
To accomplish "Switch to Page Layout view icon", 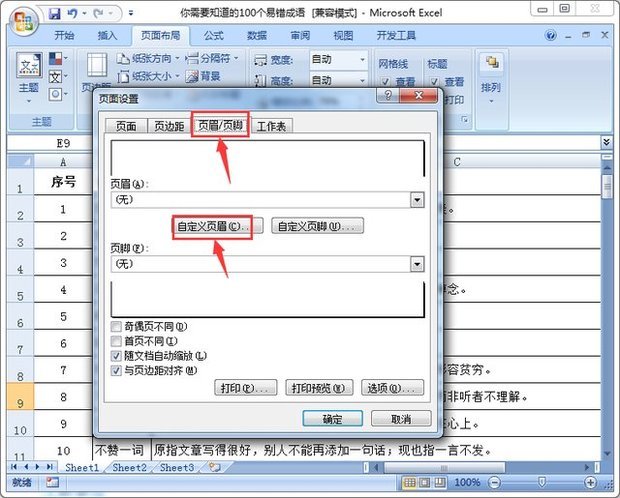I will 425,483.
